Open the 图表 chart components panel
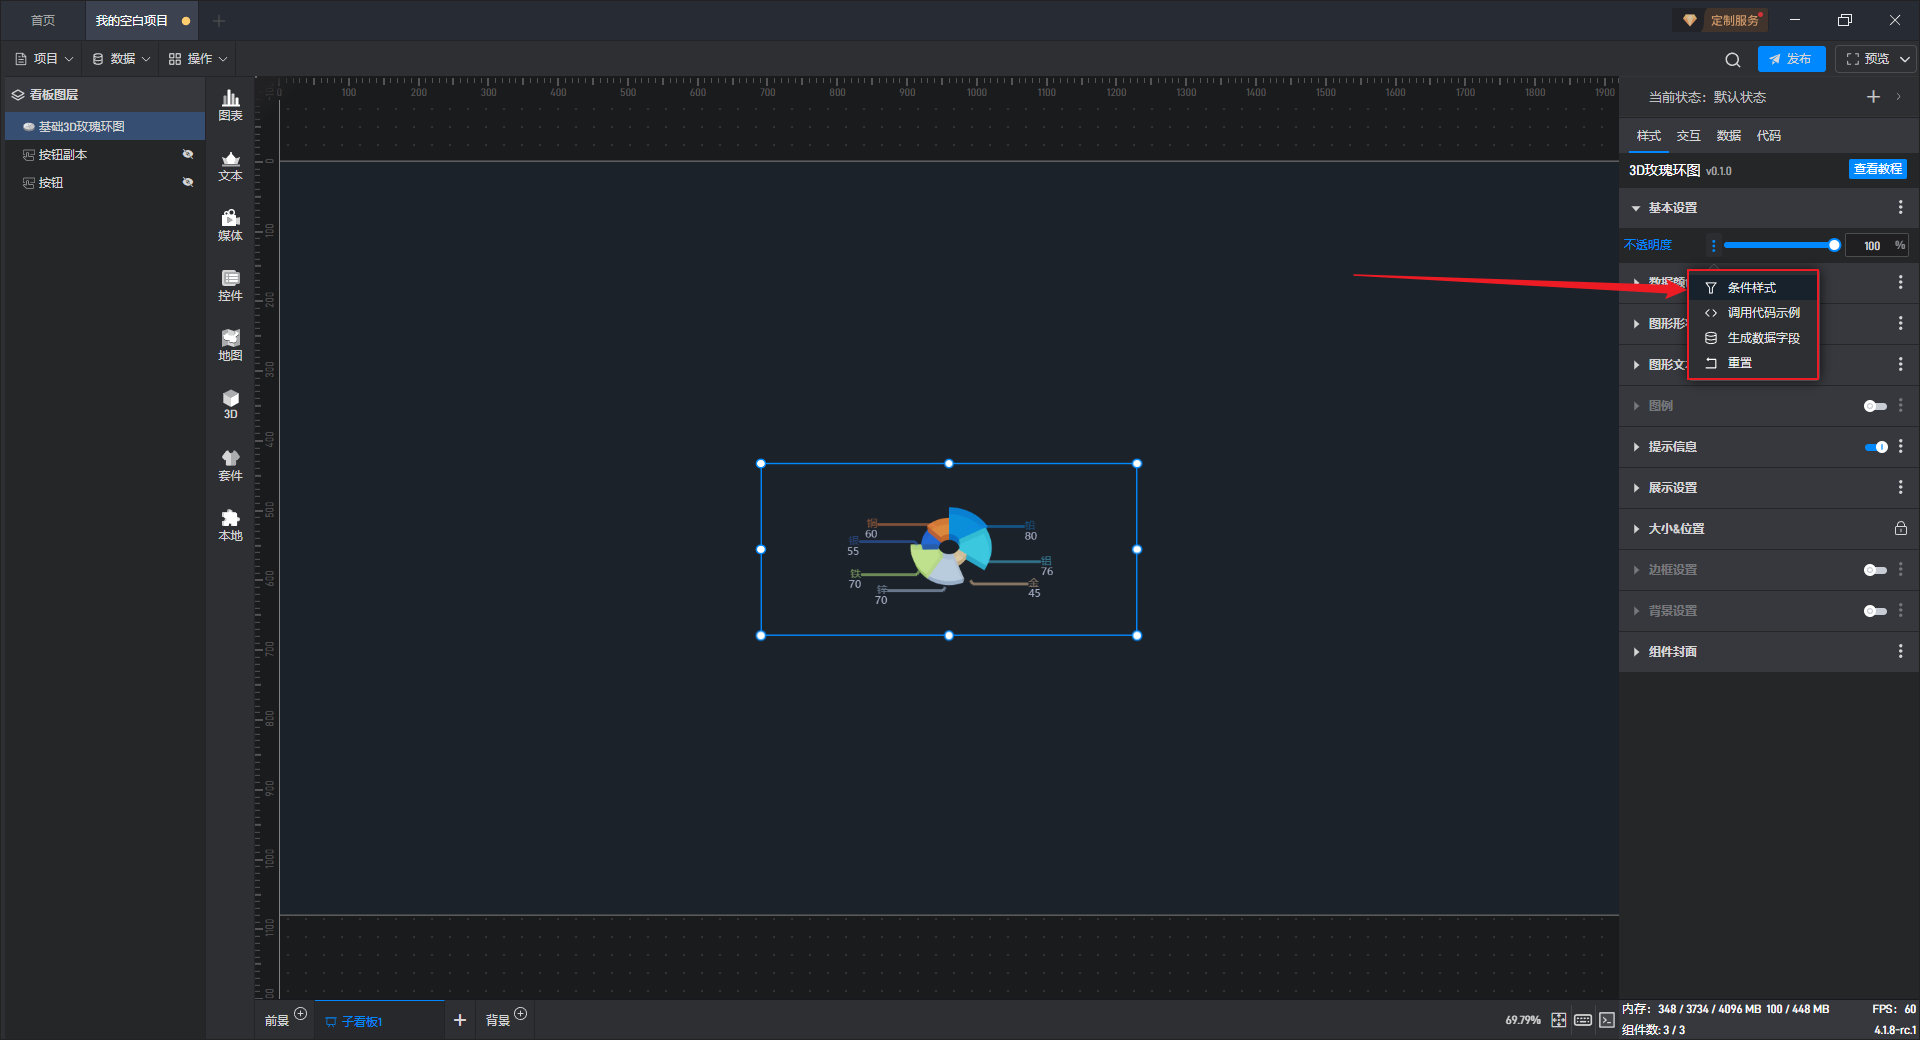 tap(230, 105)
